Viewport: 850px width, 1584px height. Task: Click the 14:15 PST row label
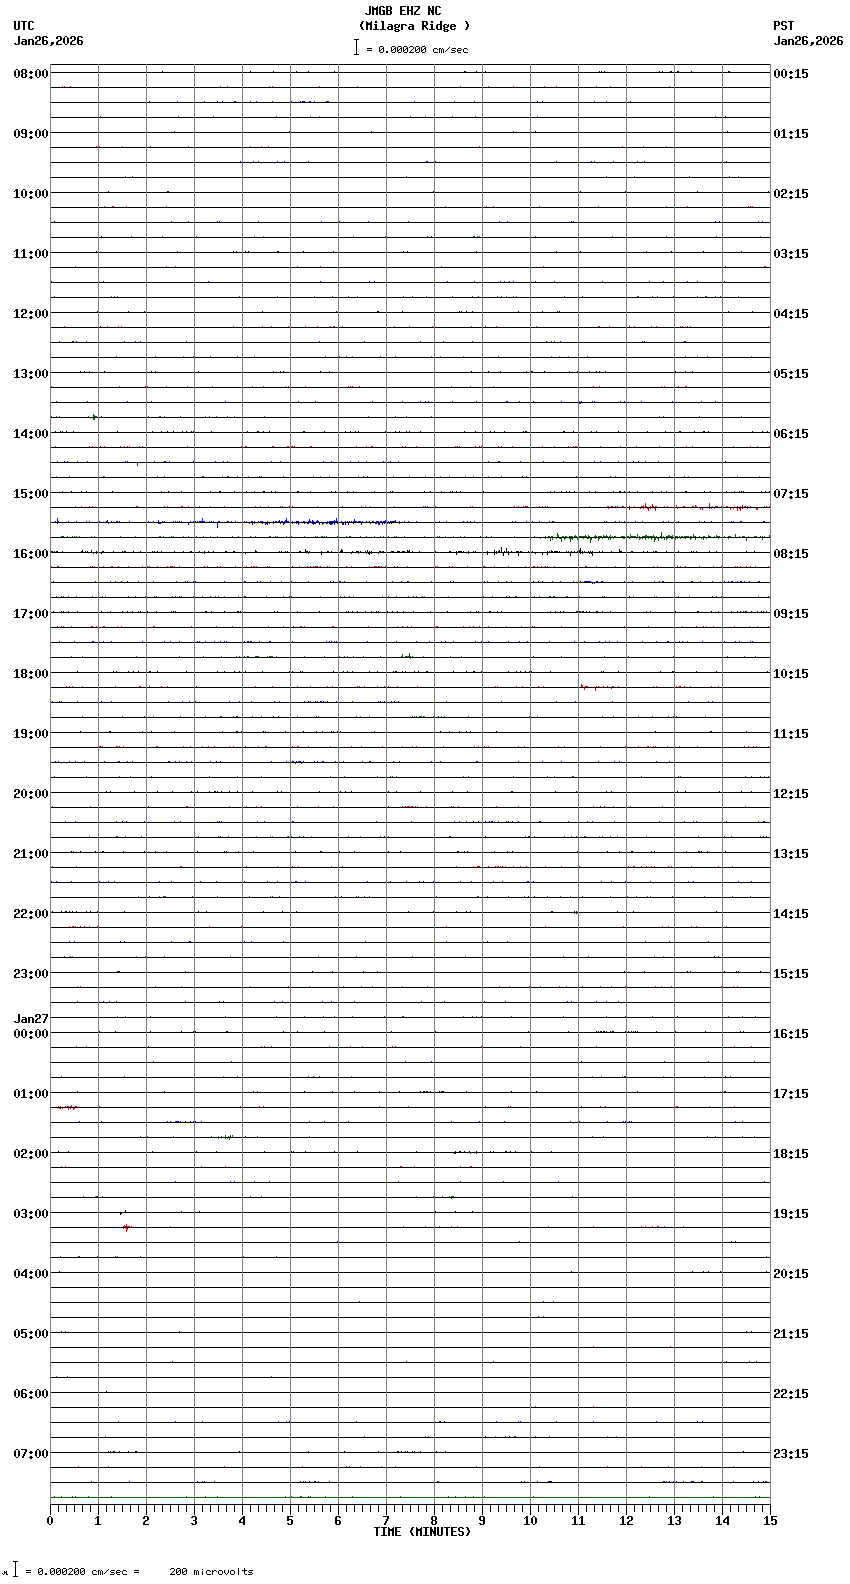tap(791, 914)
